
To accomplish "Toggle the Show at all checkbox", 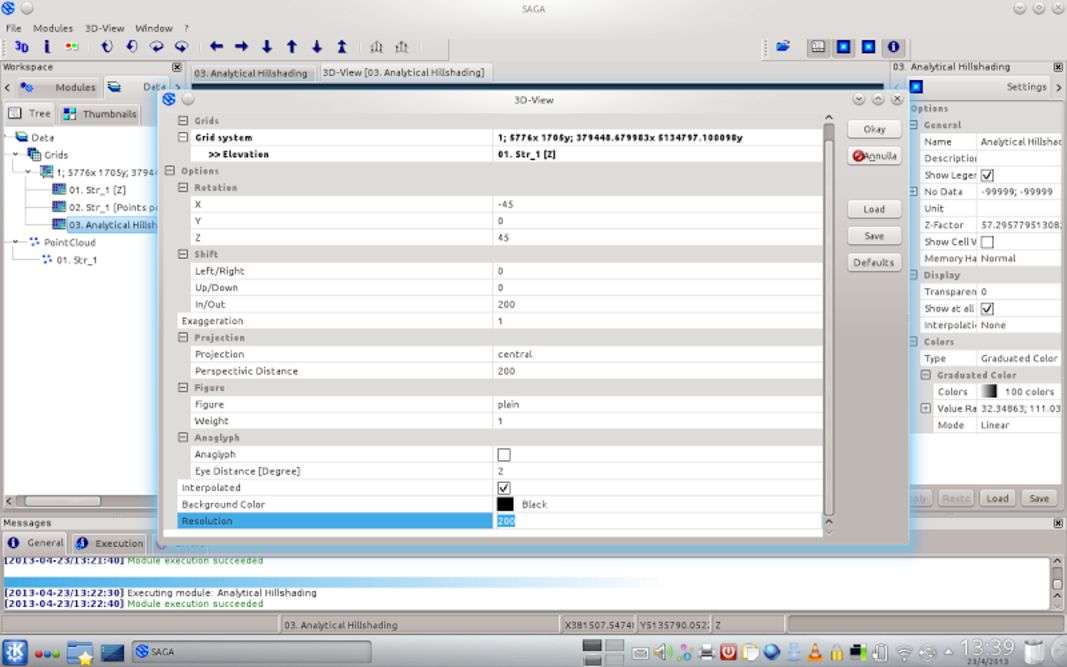I will tap(987, 309).
